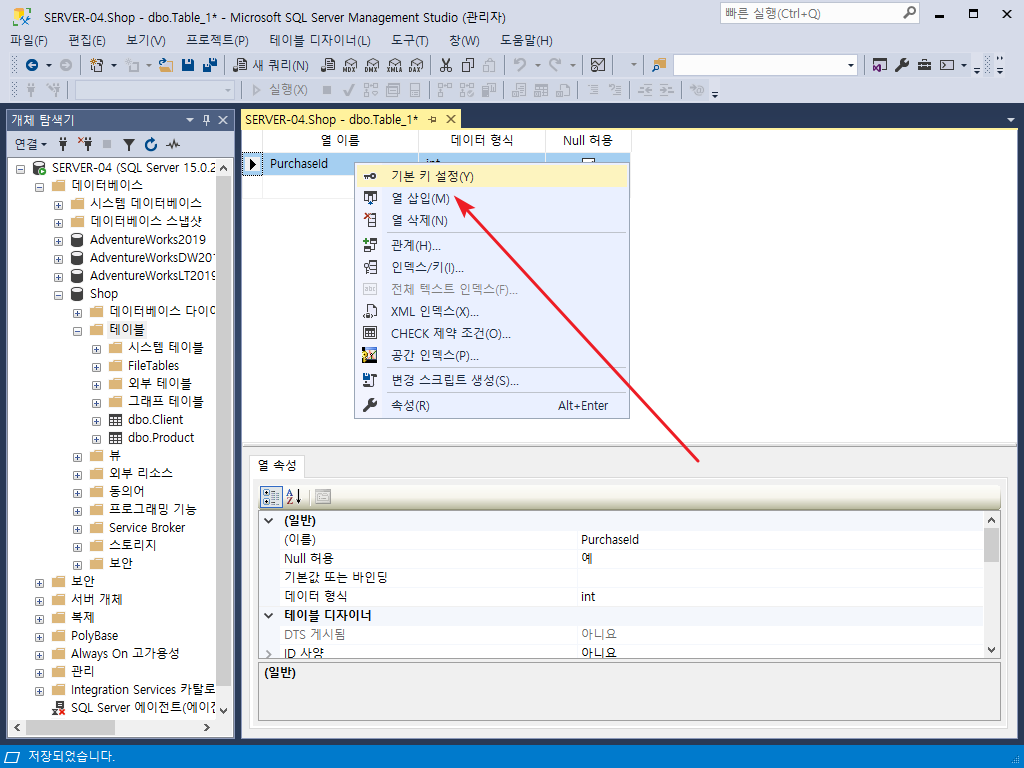Click Object Explorer horizontal scrollbar right arrow

click(x=206, y=728)
